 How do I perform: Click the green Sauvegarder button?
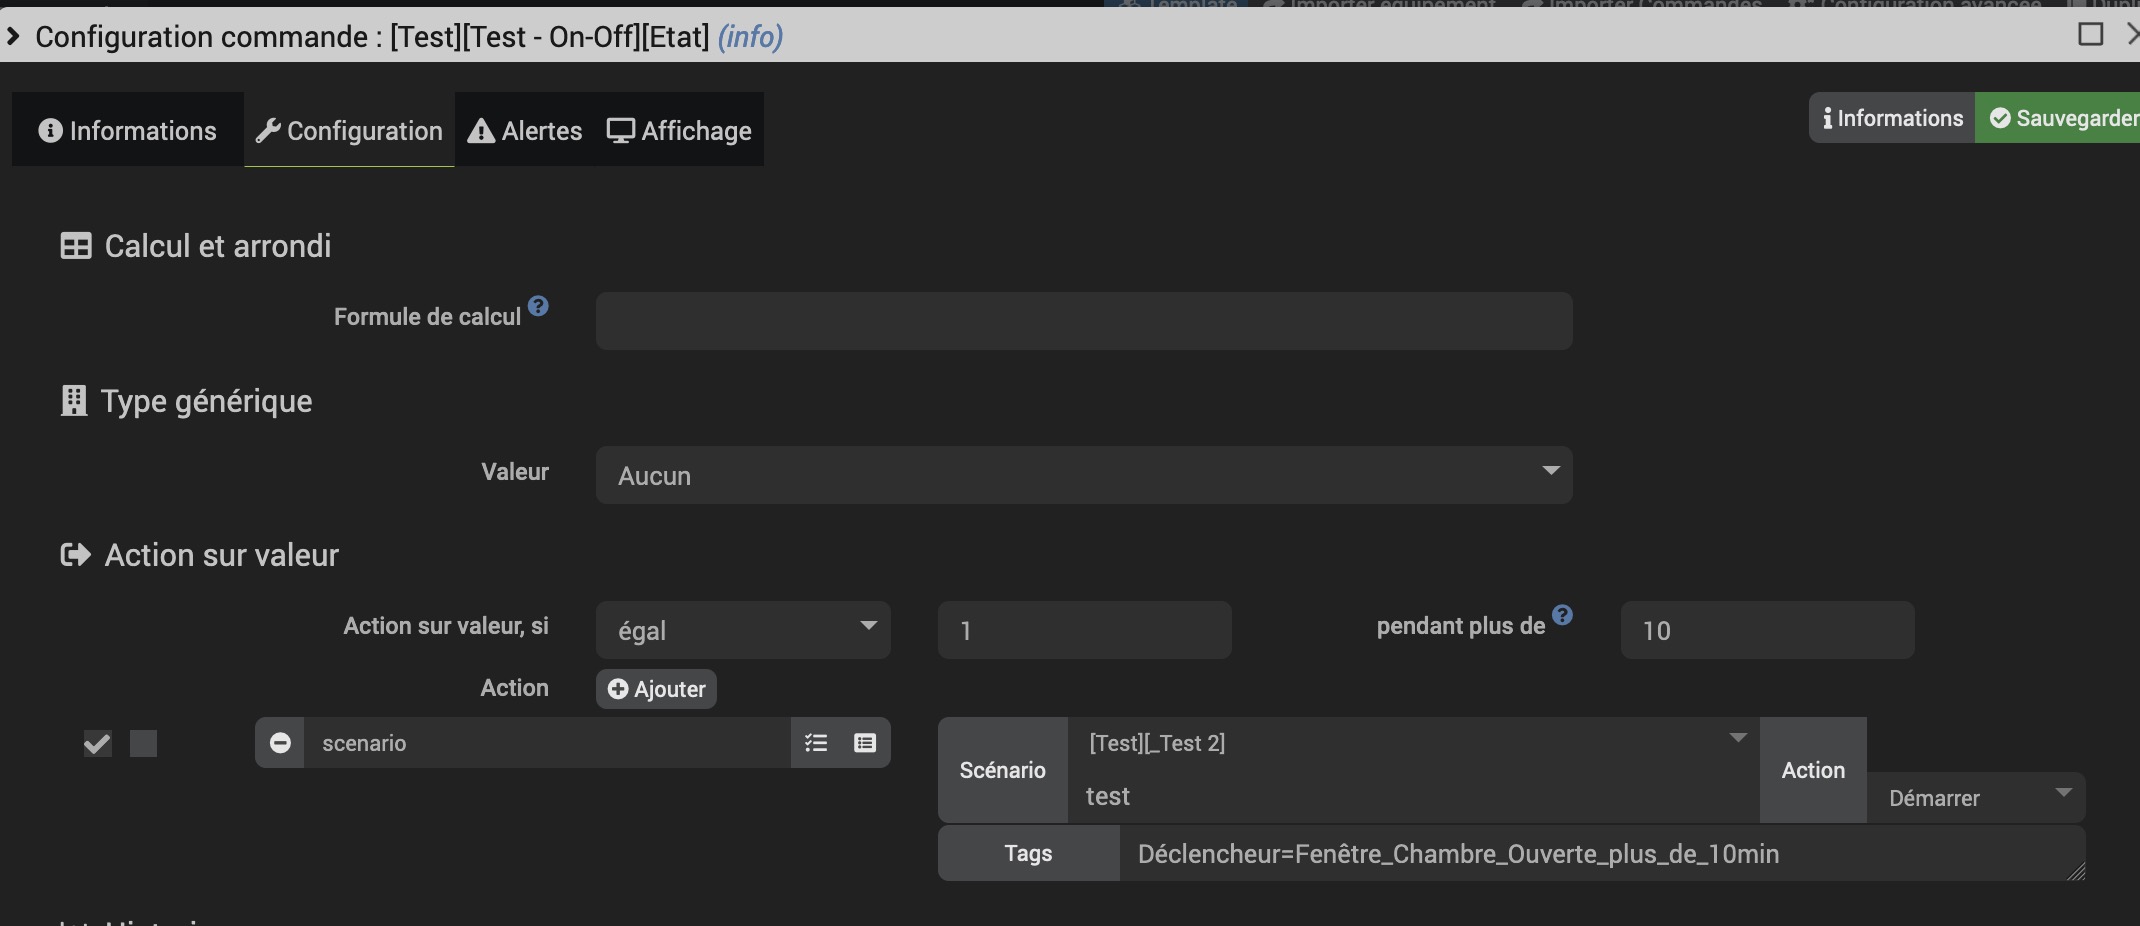2062,118
